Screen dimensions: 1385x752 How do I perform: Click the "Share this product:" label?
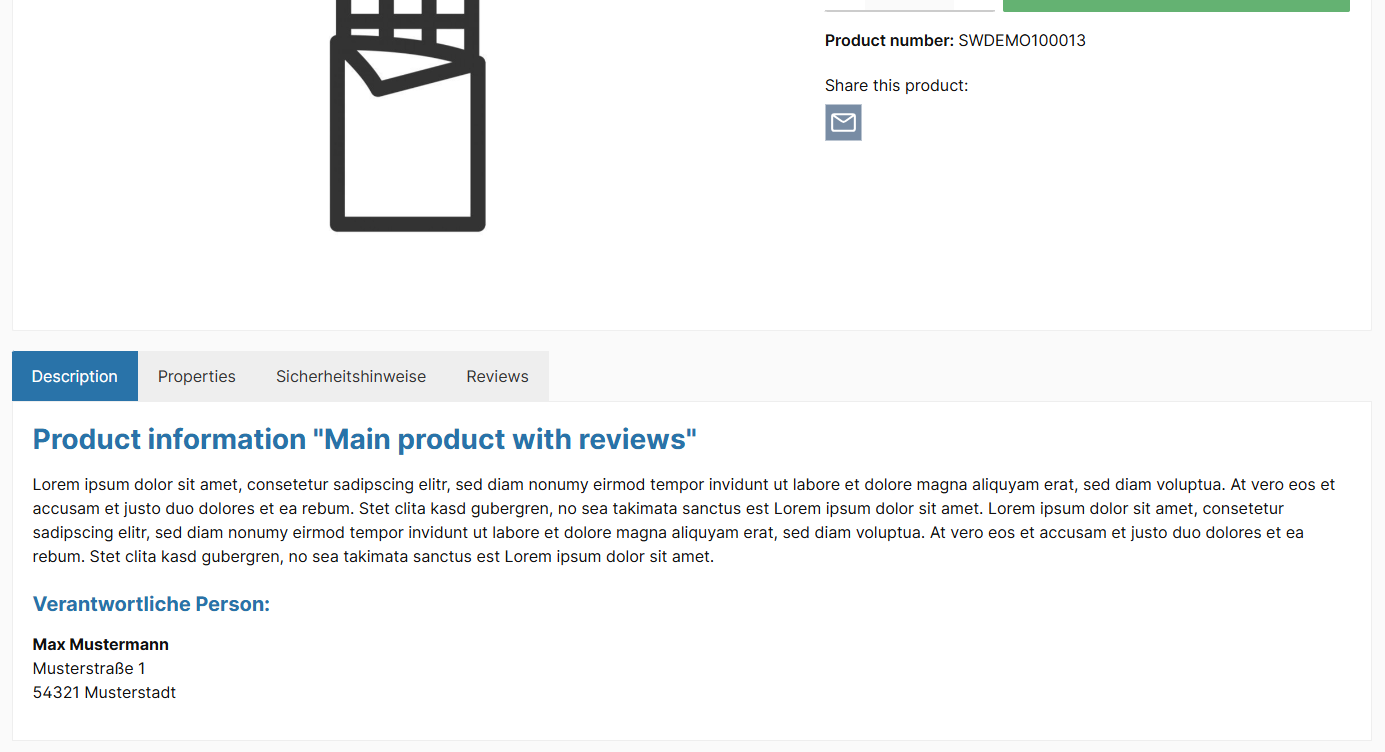tap(896, 86)
